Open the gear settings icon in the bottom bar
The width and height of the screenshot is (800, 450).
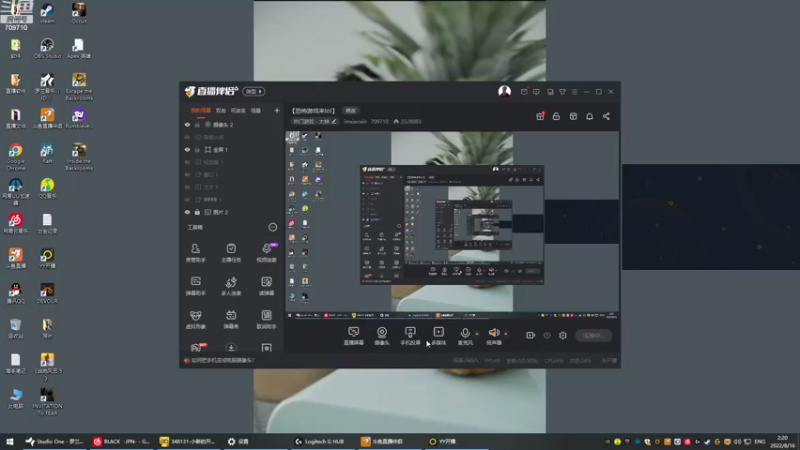coord(563,335)
